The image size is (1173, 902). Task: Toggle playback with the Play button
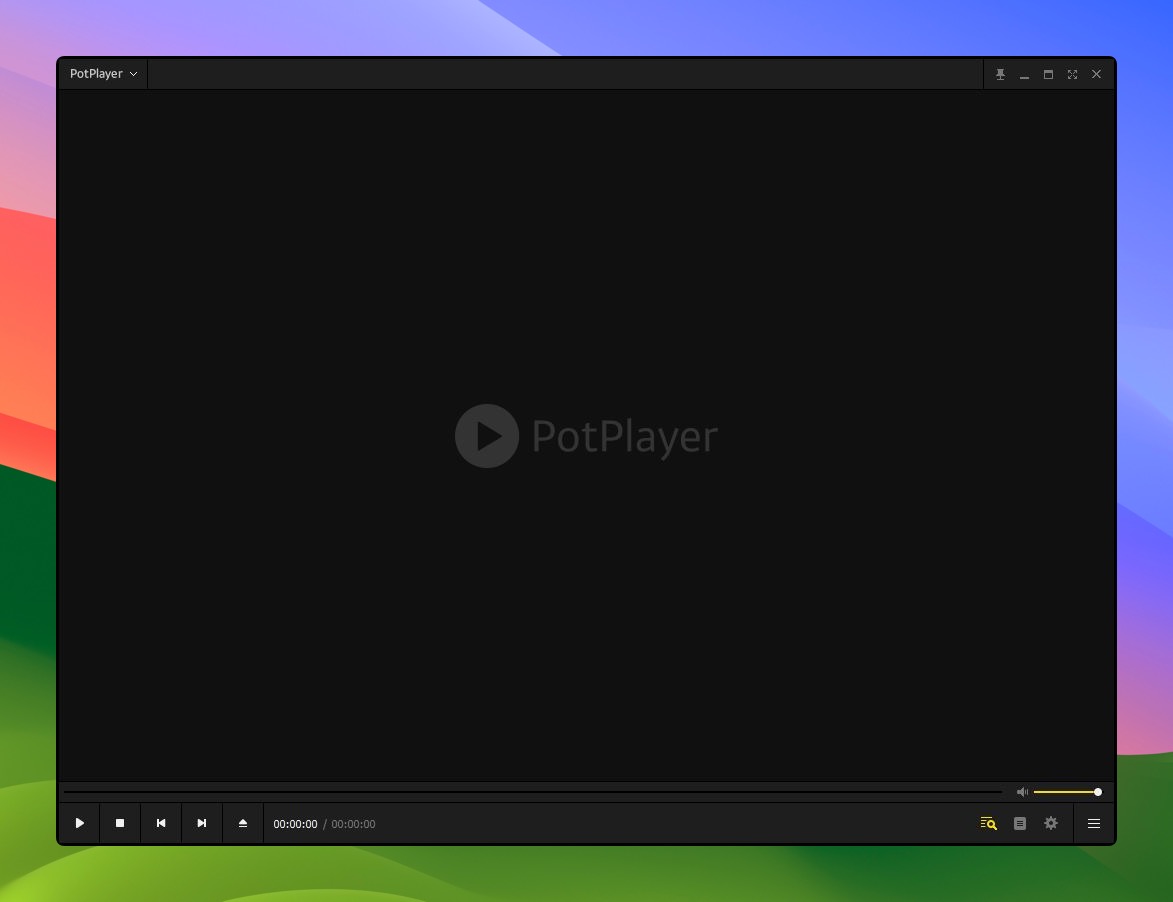[x=79, y=823]
